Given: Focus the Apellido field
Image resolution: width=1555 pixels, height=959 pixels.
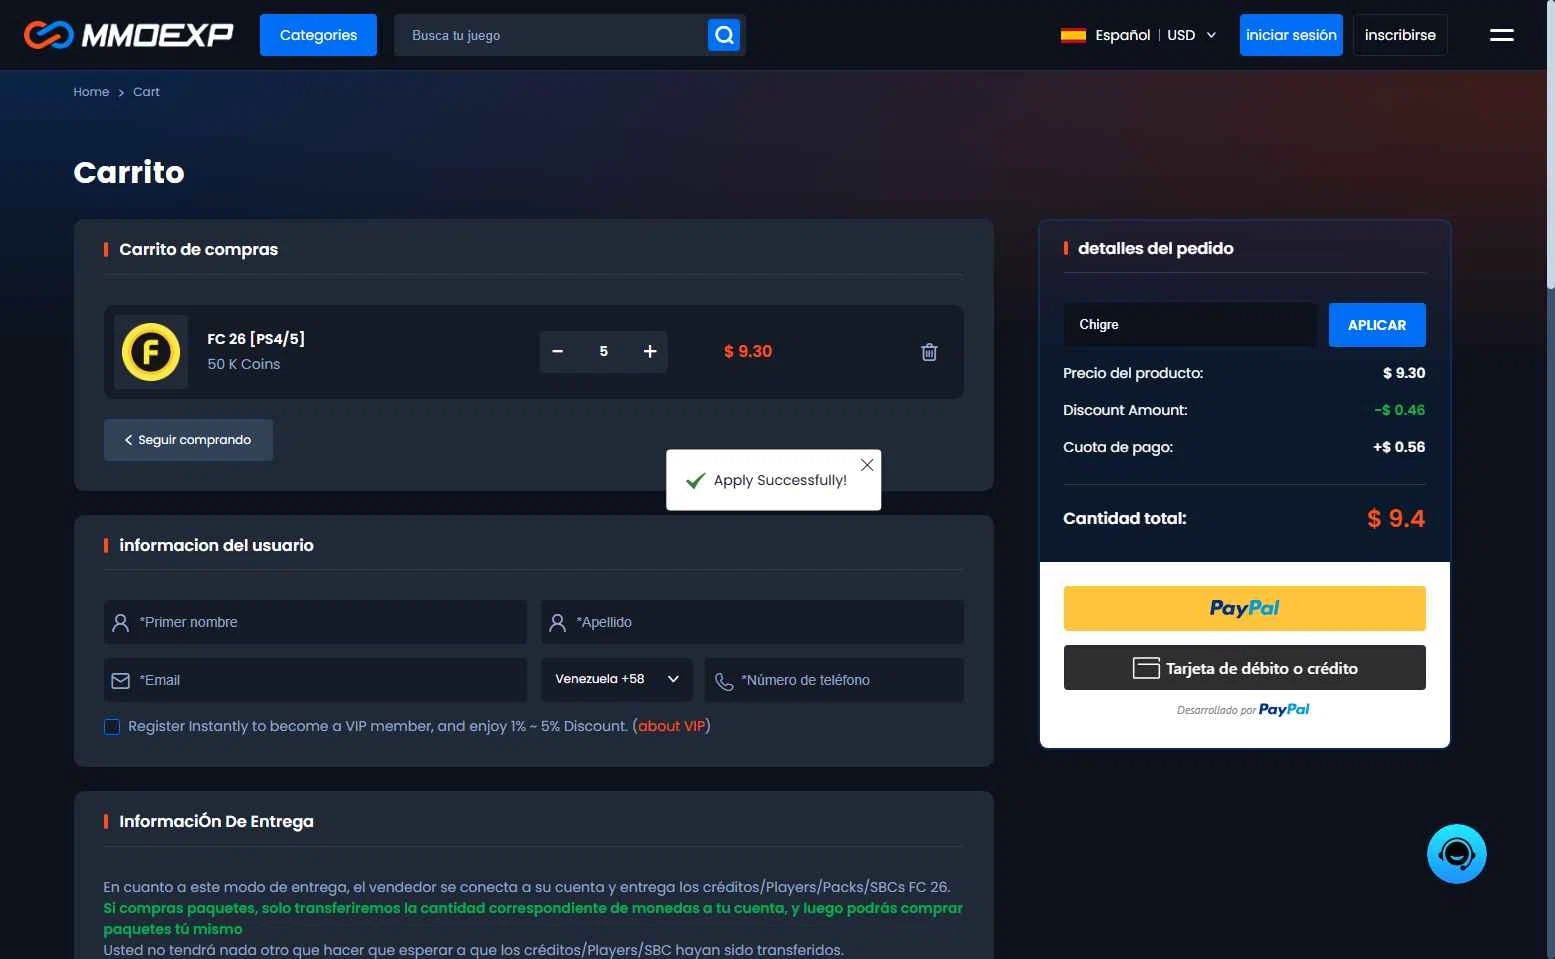Looking at the screenshot, I should (x=752, y=622).
